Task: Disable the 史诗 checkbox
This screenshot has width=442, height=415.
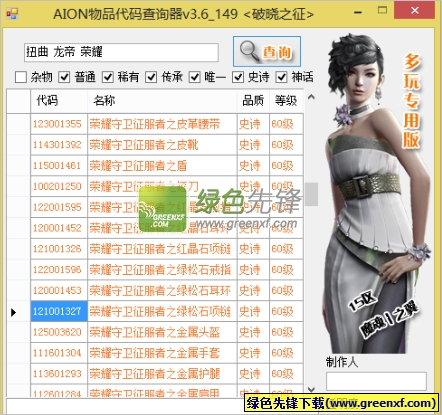Action: tap(238, 77)
